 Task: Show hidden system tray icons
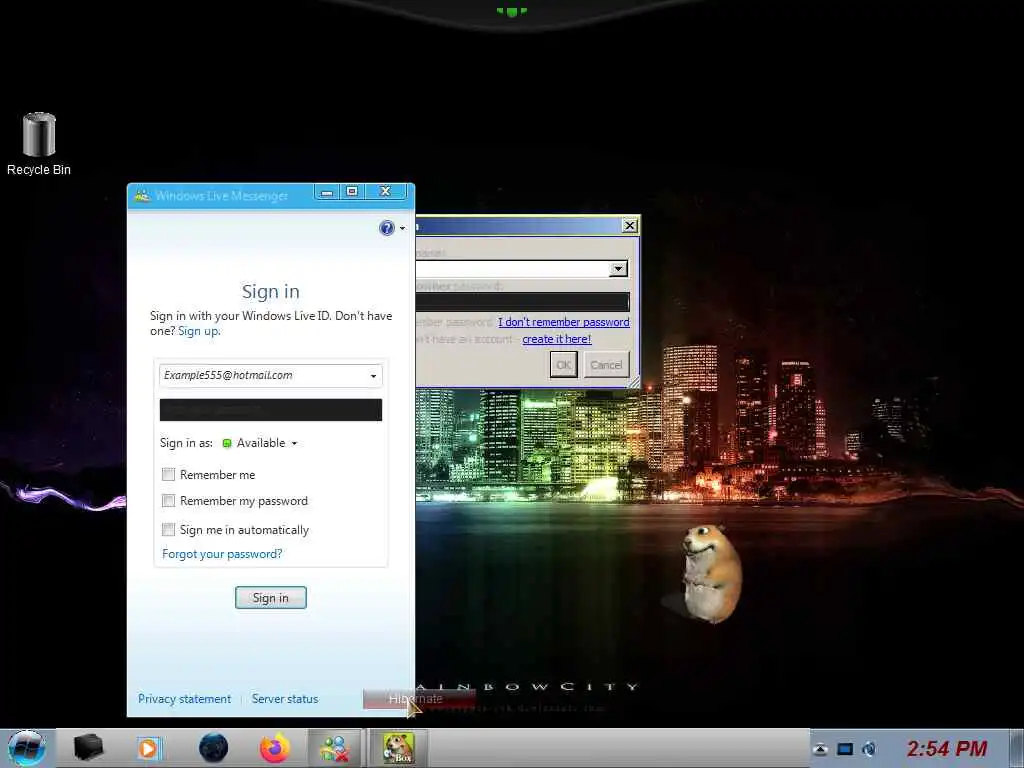pyautogui.click(x=820, y=749)
